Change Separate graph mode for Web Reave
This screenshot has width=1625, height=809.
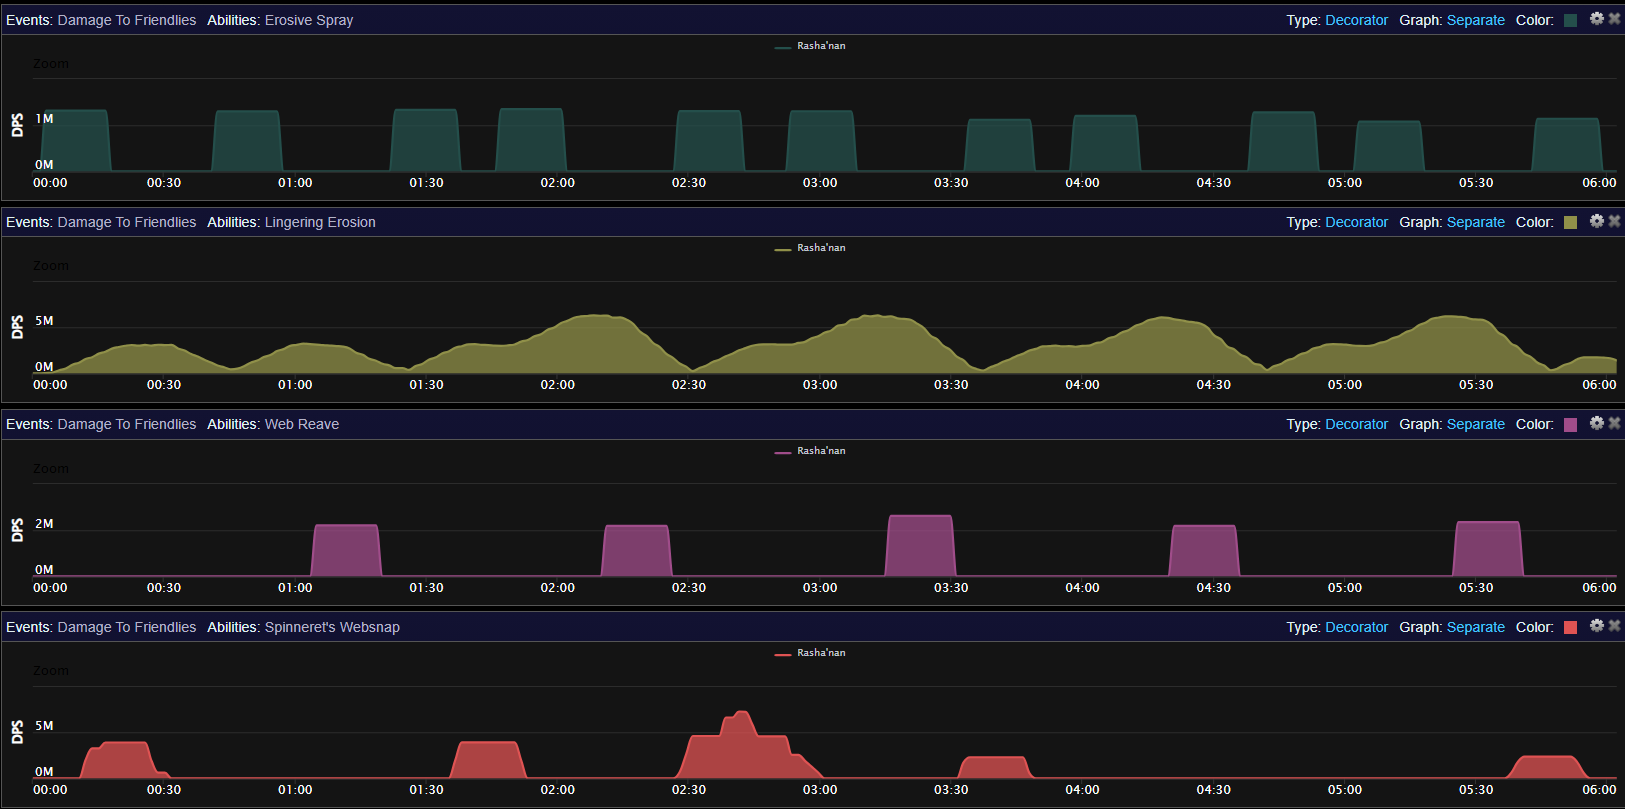(1476, 424)
